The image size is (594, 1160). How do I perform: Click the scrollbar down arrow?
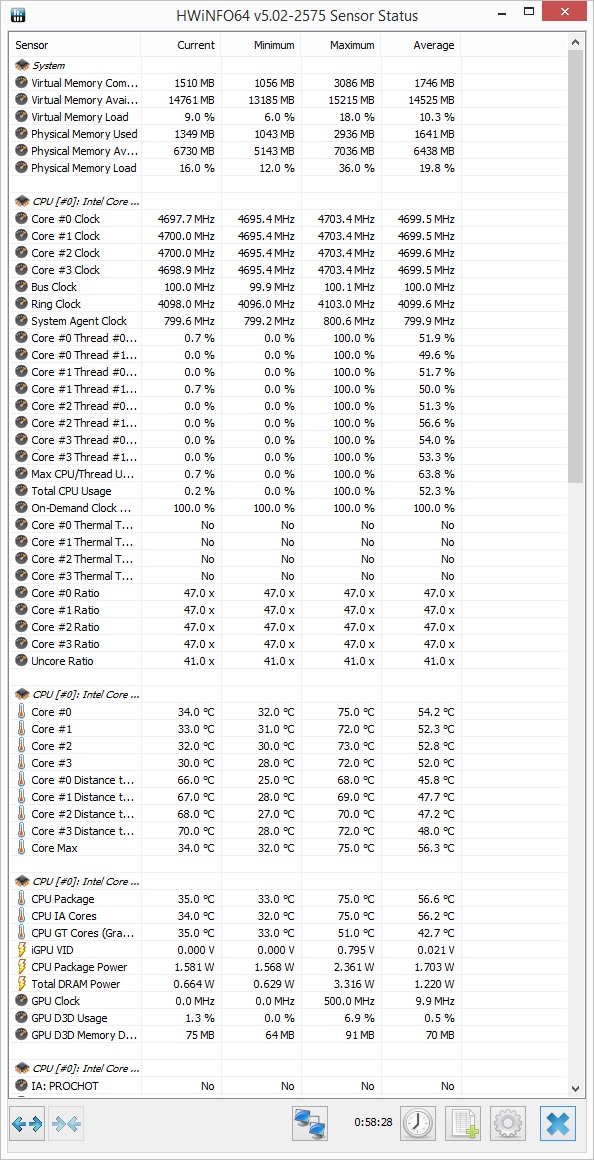[576, 1088]
